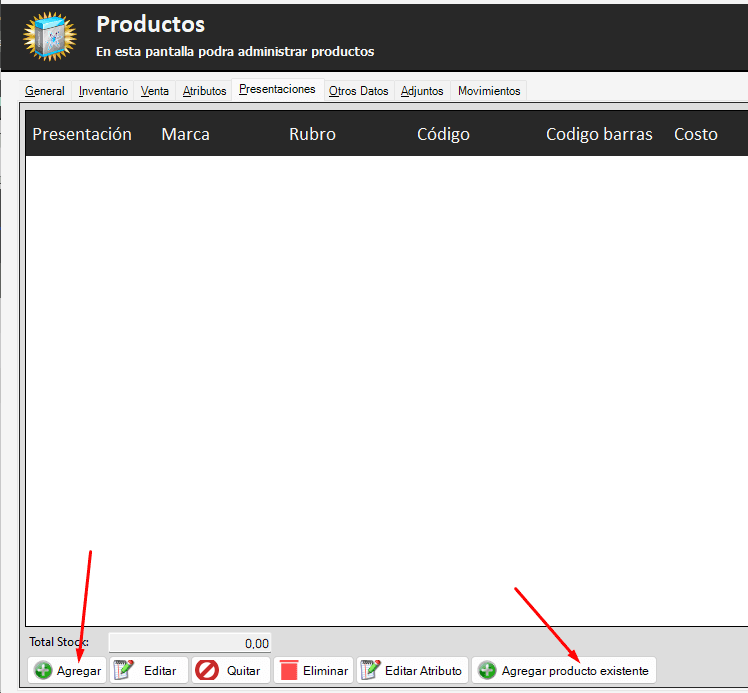
Task: Click the Rubro column header
Action: click(x=312, y=134)
